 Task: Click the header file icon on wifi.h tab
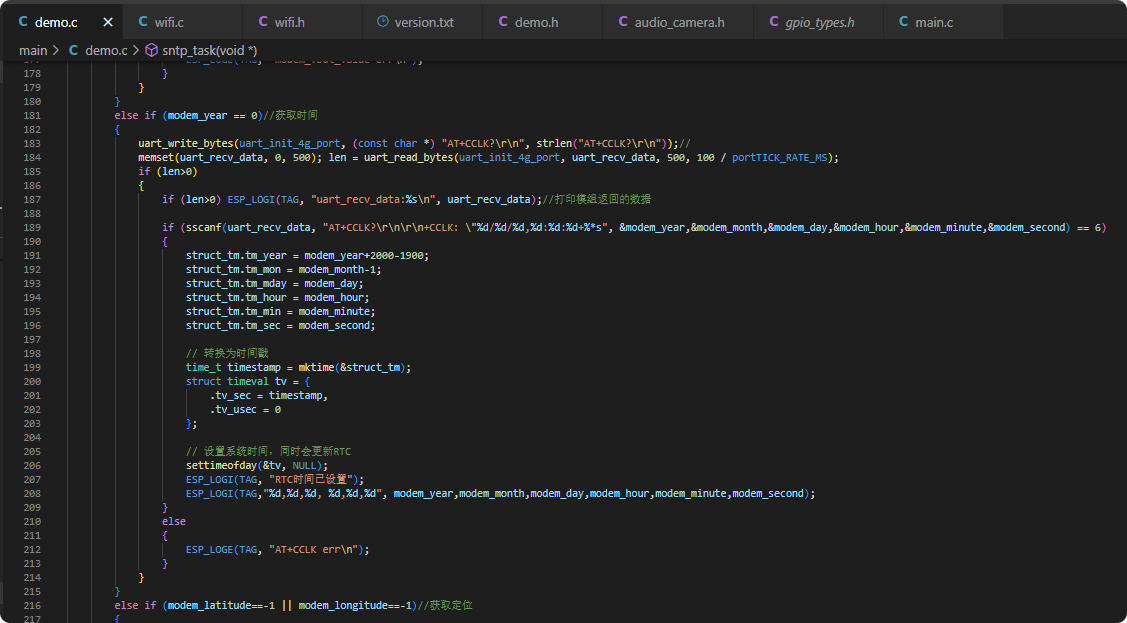[263, 22]
